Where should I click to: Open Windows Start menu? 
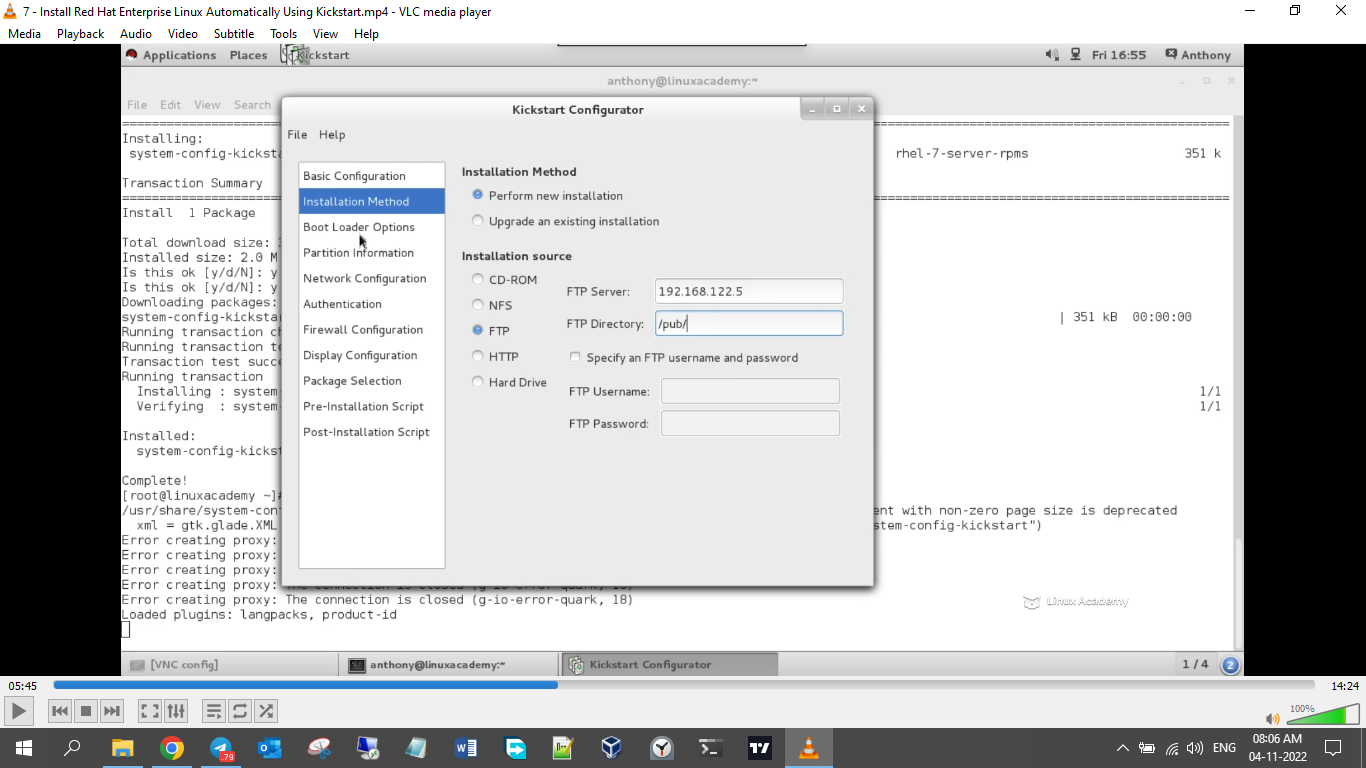(23, 748)
